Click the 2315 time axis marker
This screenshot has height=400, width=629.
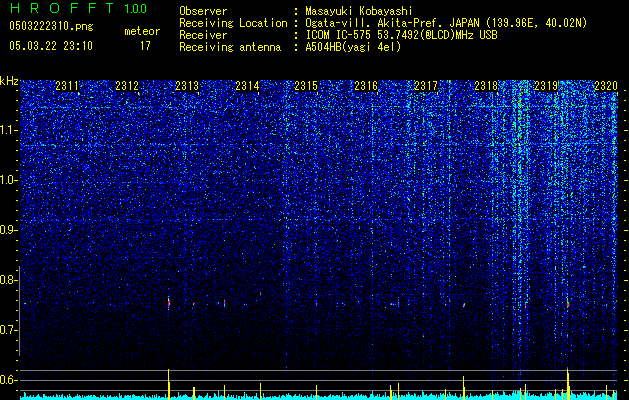(x=306, y=85)
